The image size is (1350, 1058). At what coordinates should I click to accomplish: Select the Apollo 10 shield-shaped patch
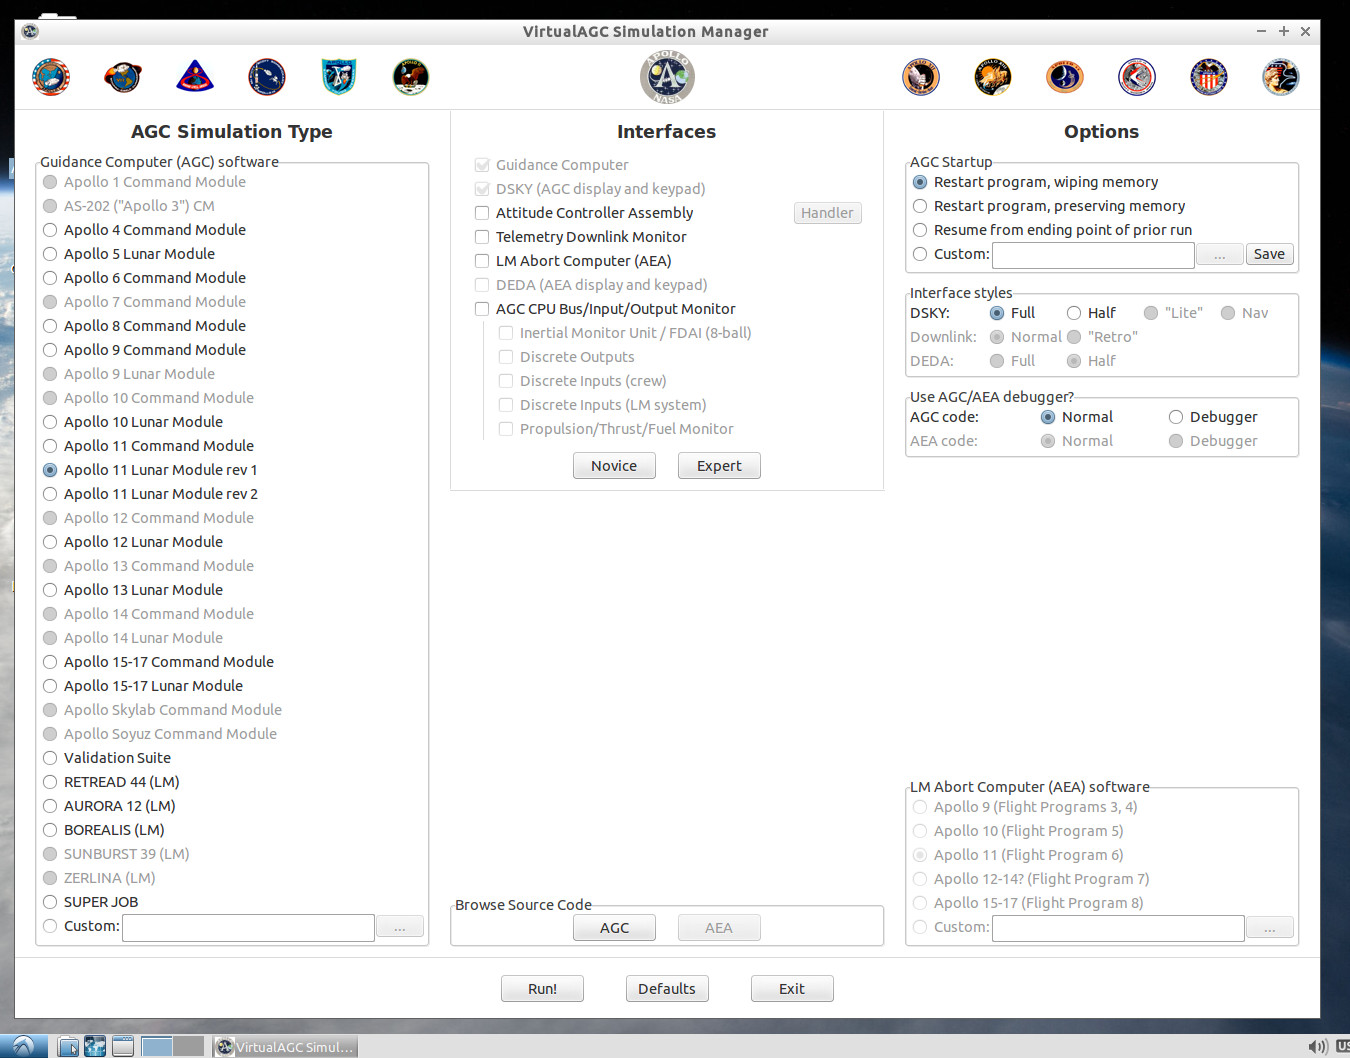[339, 77]
